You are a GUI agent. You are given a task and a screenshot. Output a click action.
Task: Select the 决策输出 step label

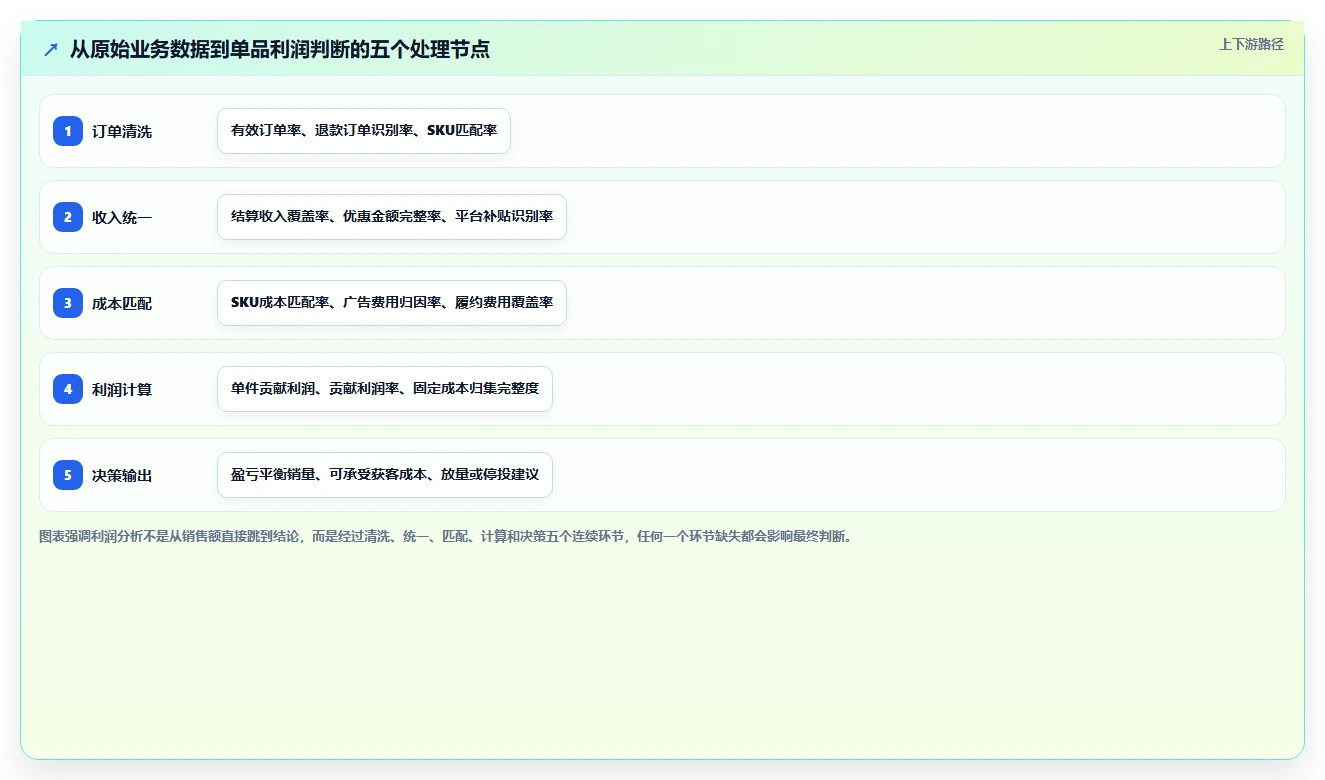pos(122,475)
